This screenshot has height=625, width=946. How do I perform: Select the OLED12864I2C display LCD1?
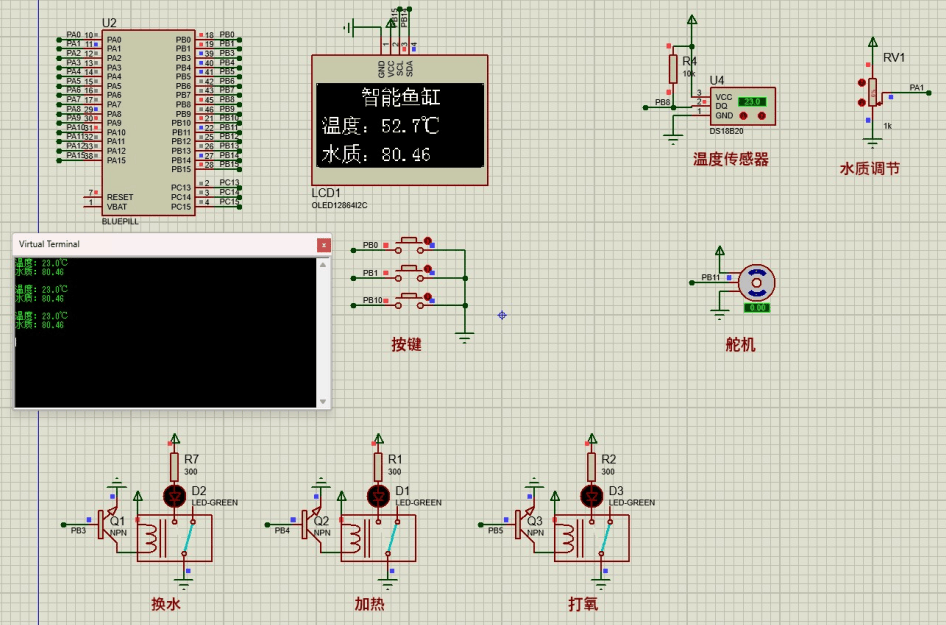coord(400,120)
